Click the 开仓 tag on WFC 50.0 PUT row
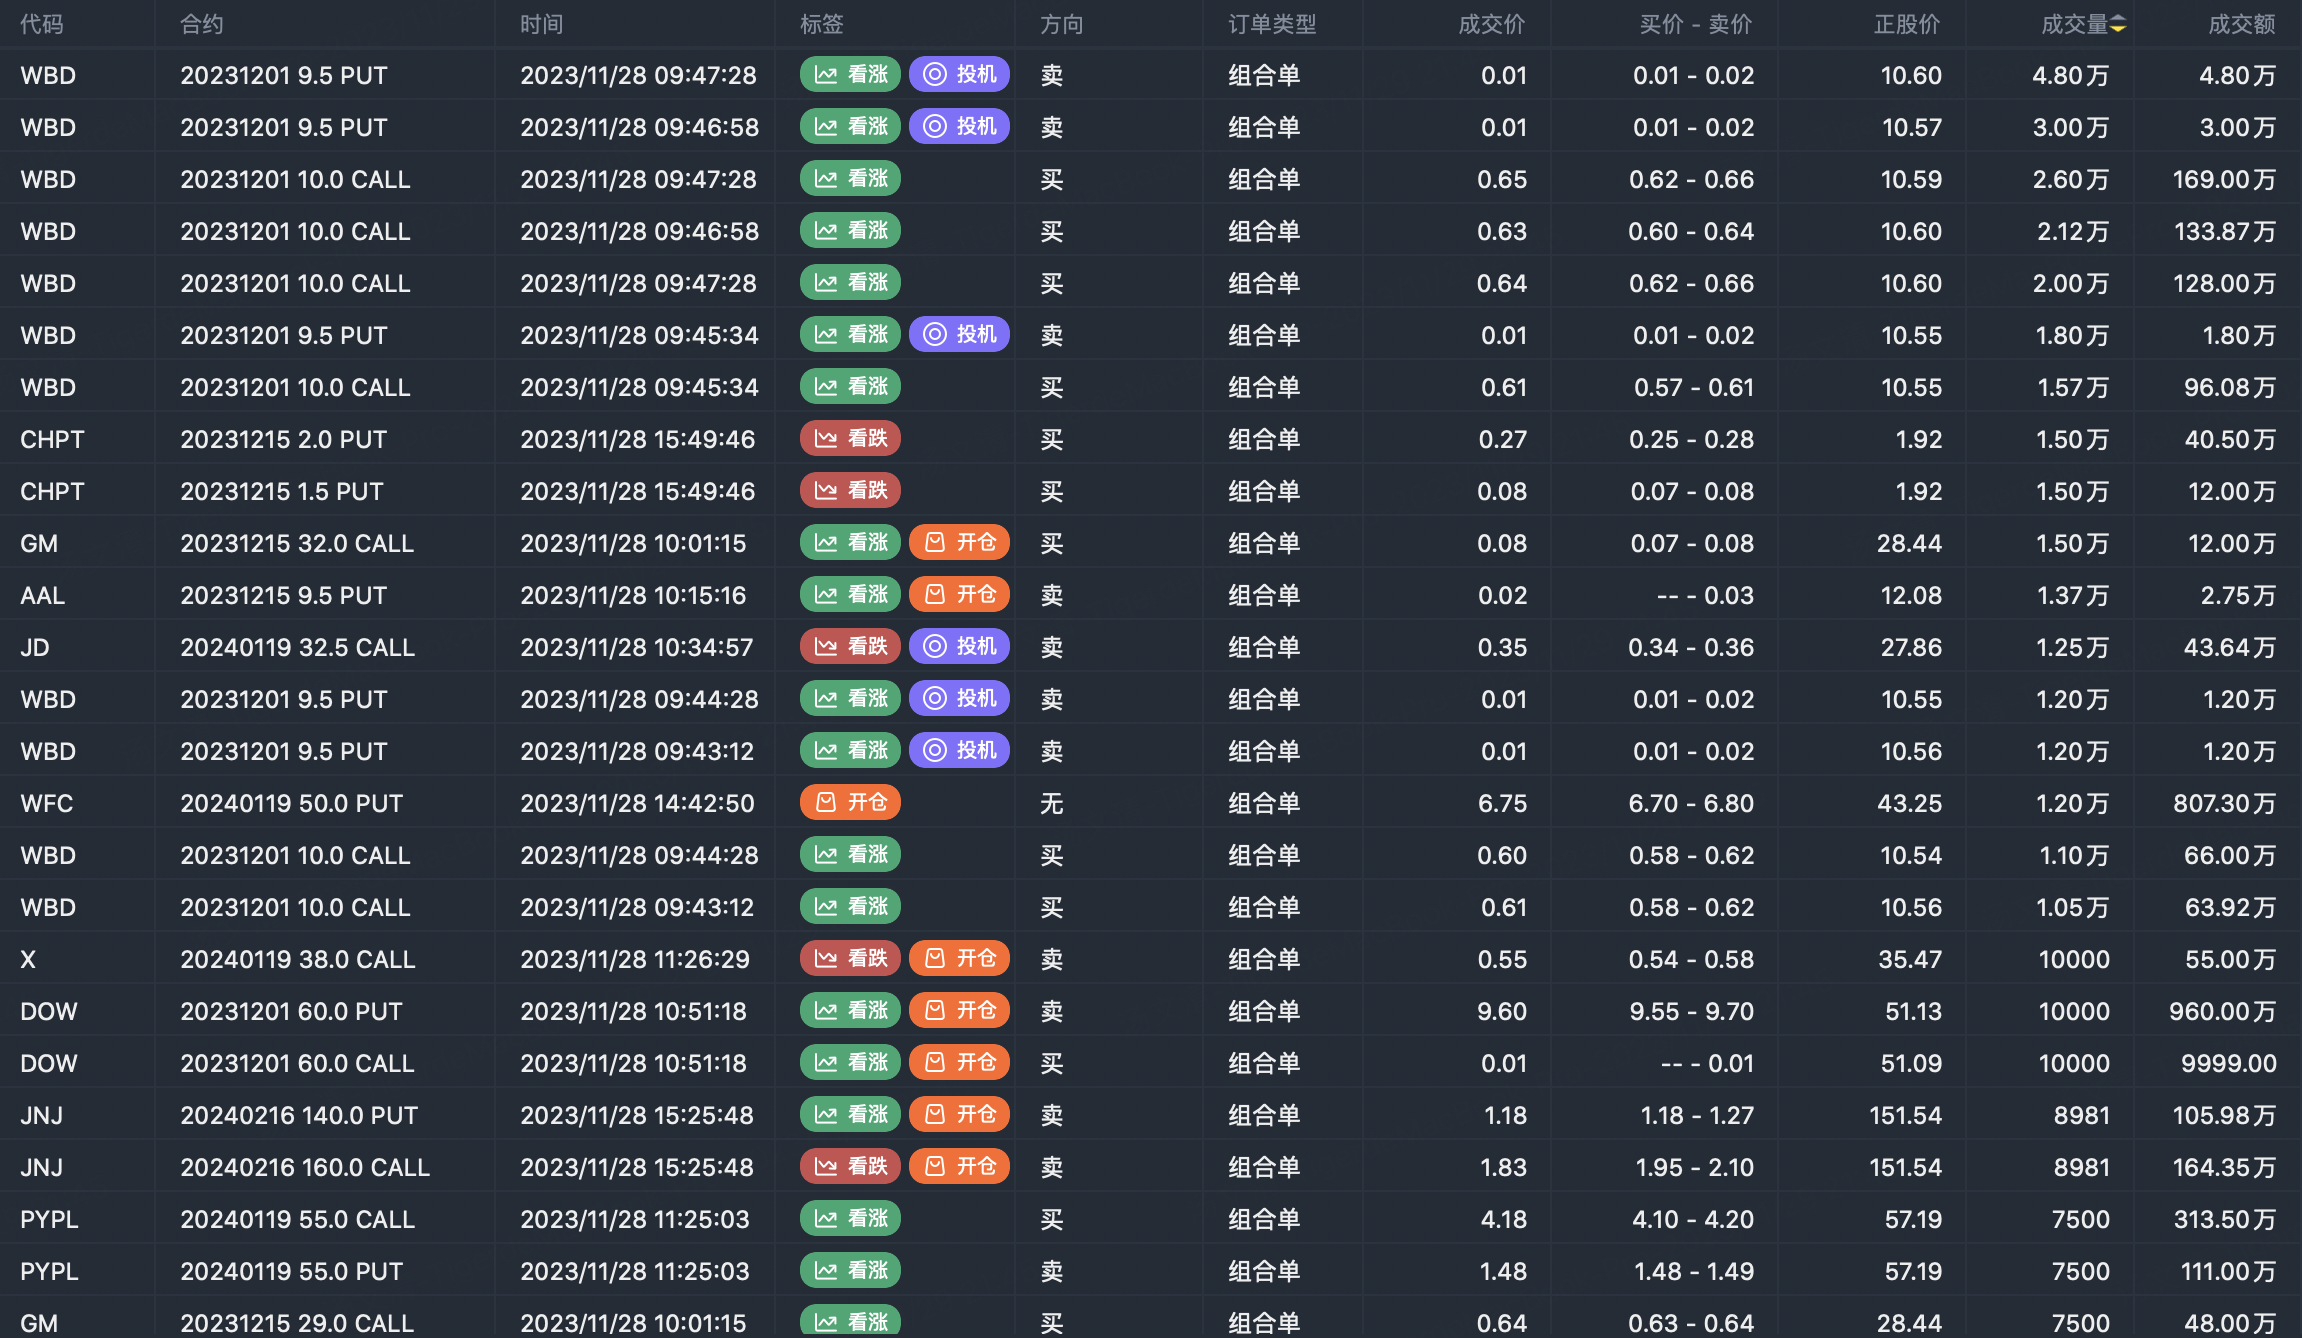The height and width of the screenshot is (1338, 2302). [x=850, y=802]
